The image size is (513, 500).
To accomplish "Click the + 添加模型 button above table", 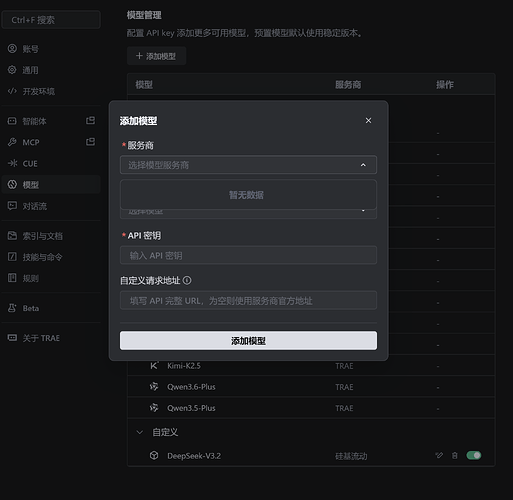I will click(x=156, y=56).
